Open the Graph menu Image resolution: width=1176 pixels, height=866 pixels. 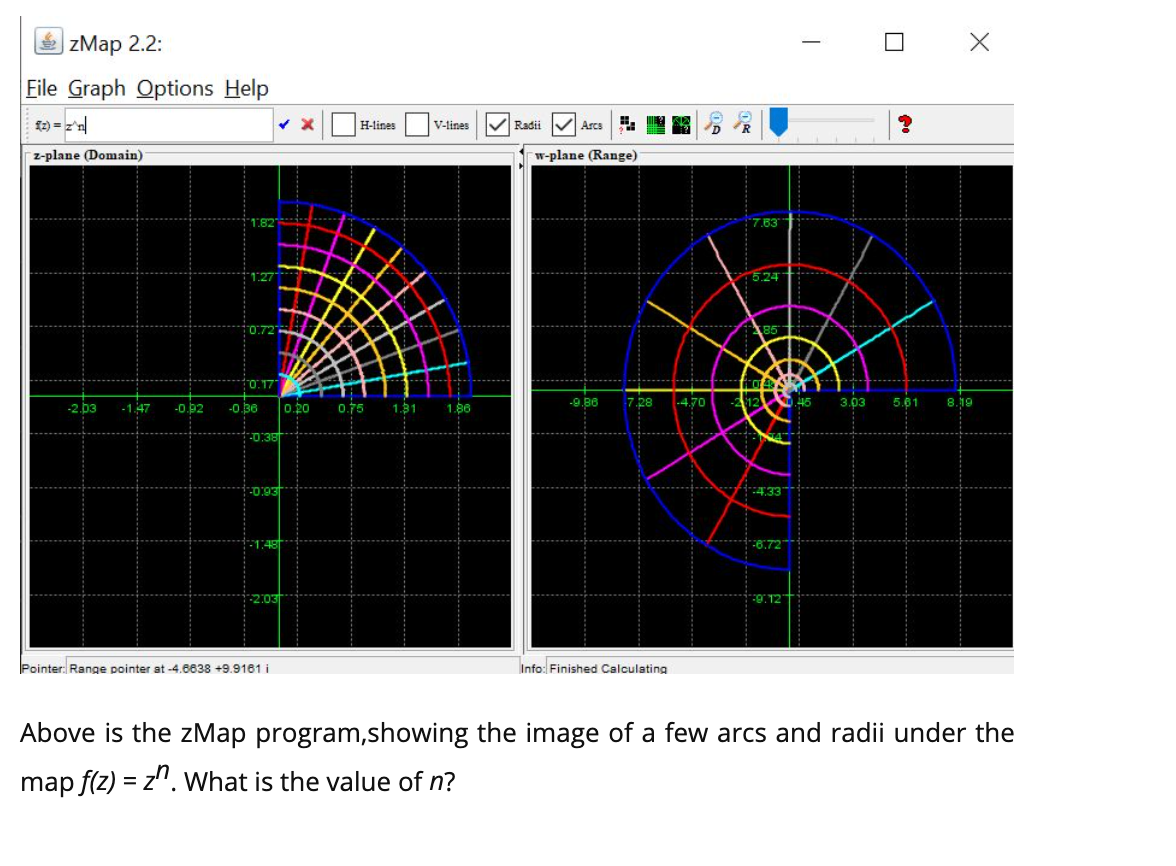point(97,88)
